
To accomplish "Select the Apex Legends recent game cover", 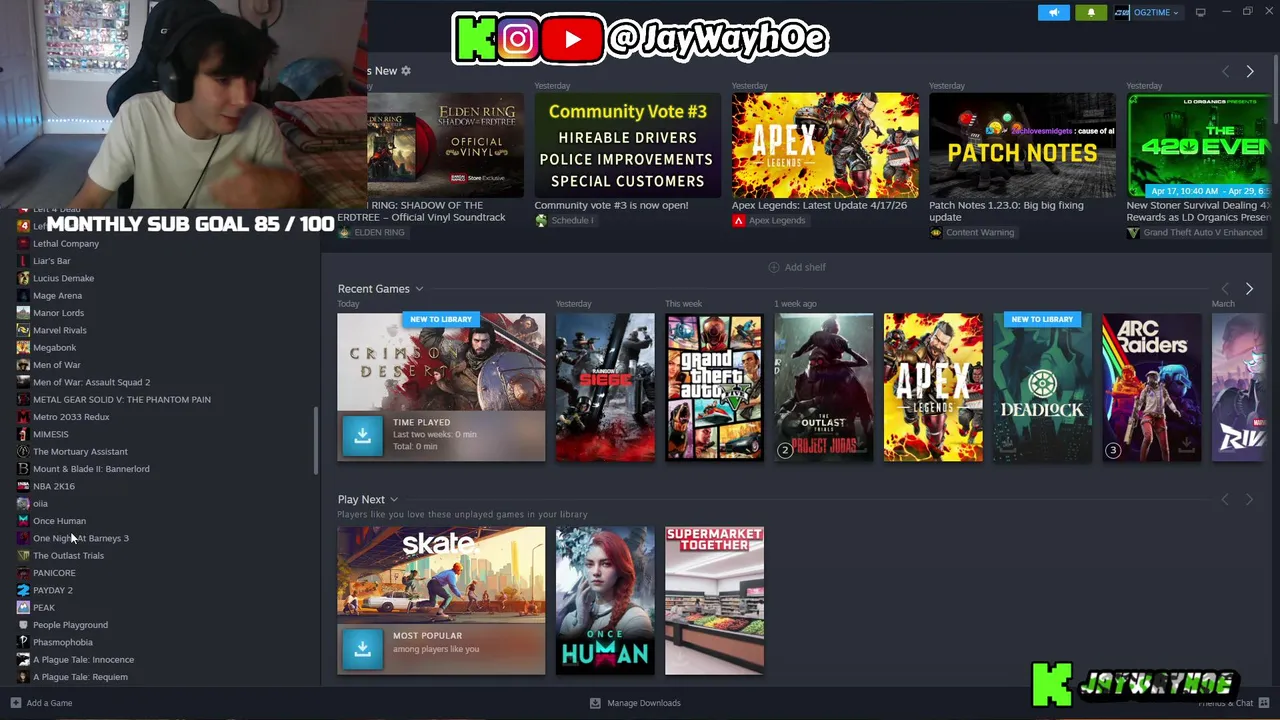I will [x=933, y=387].
